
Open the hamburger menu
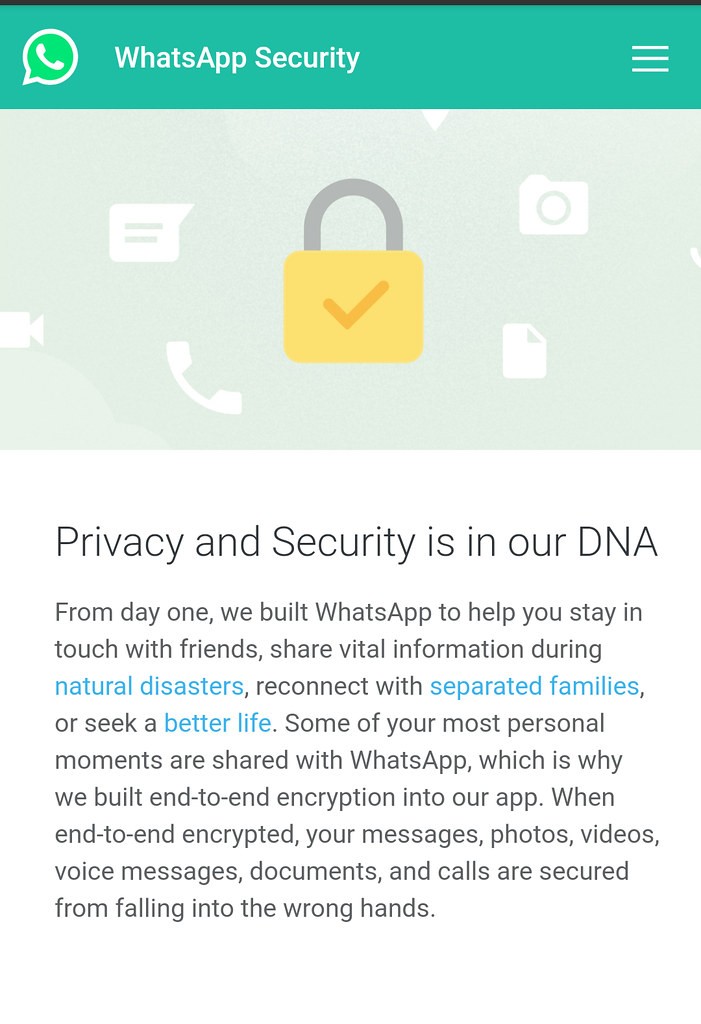(x=649, y=58)
